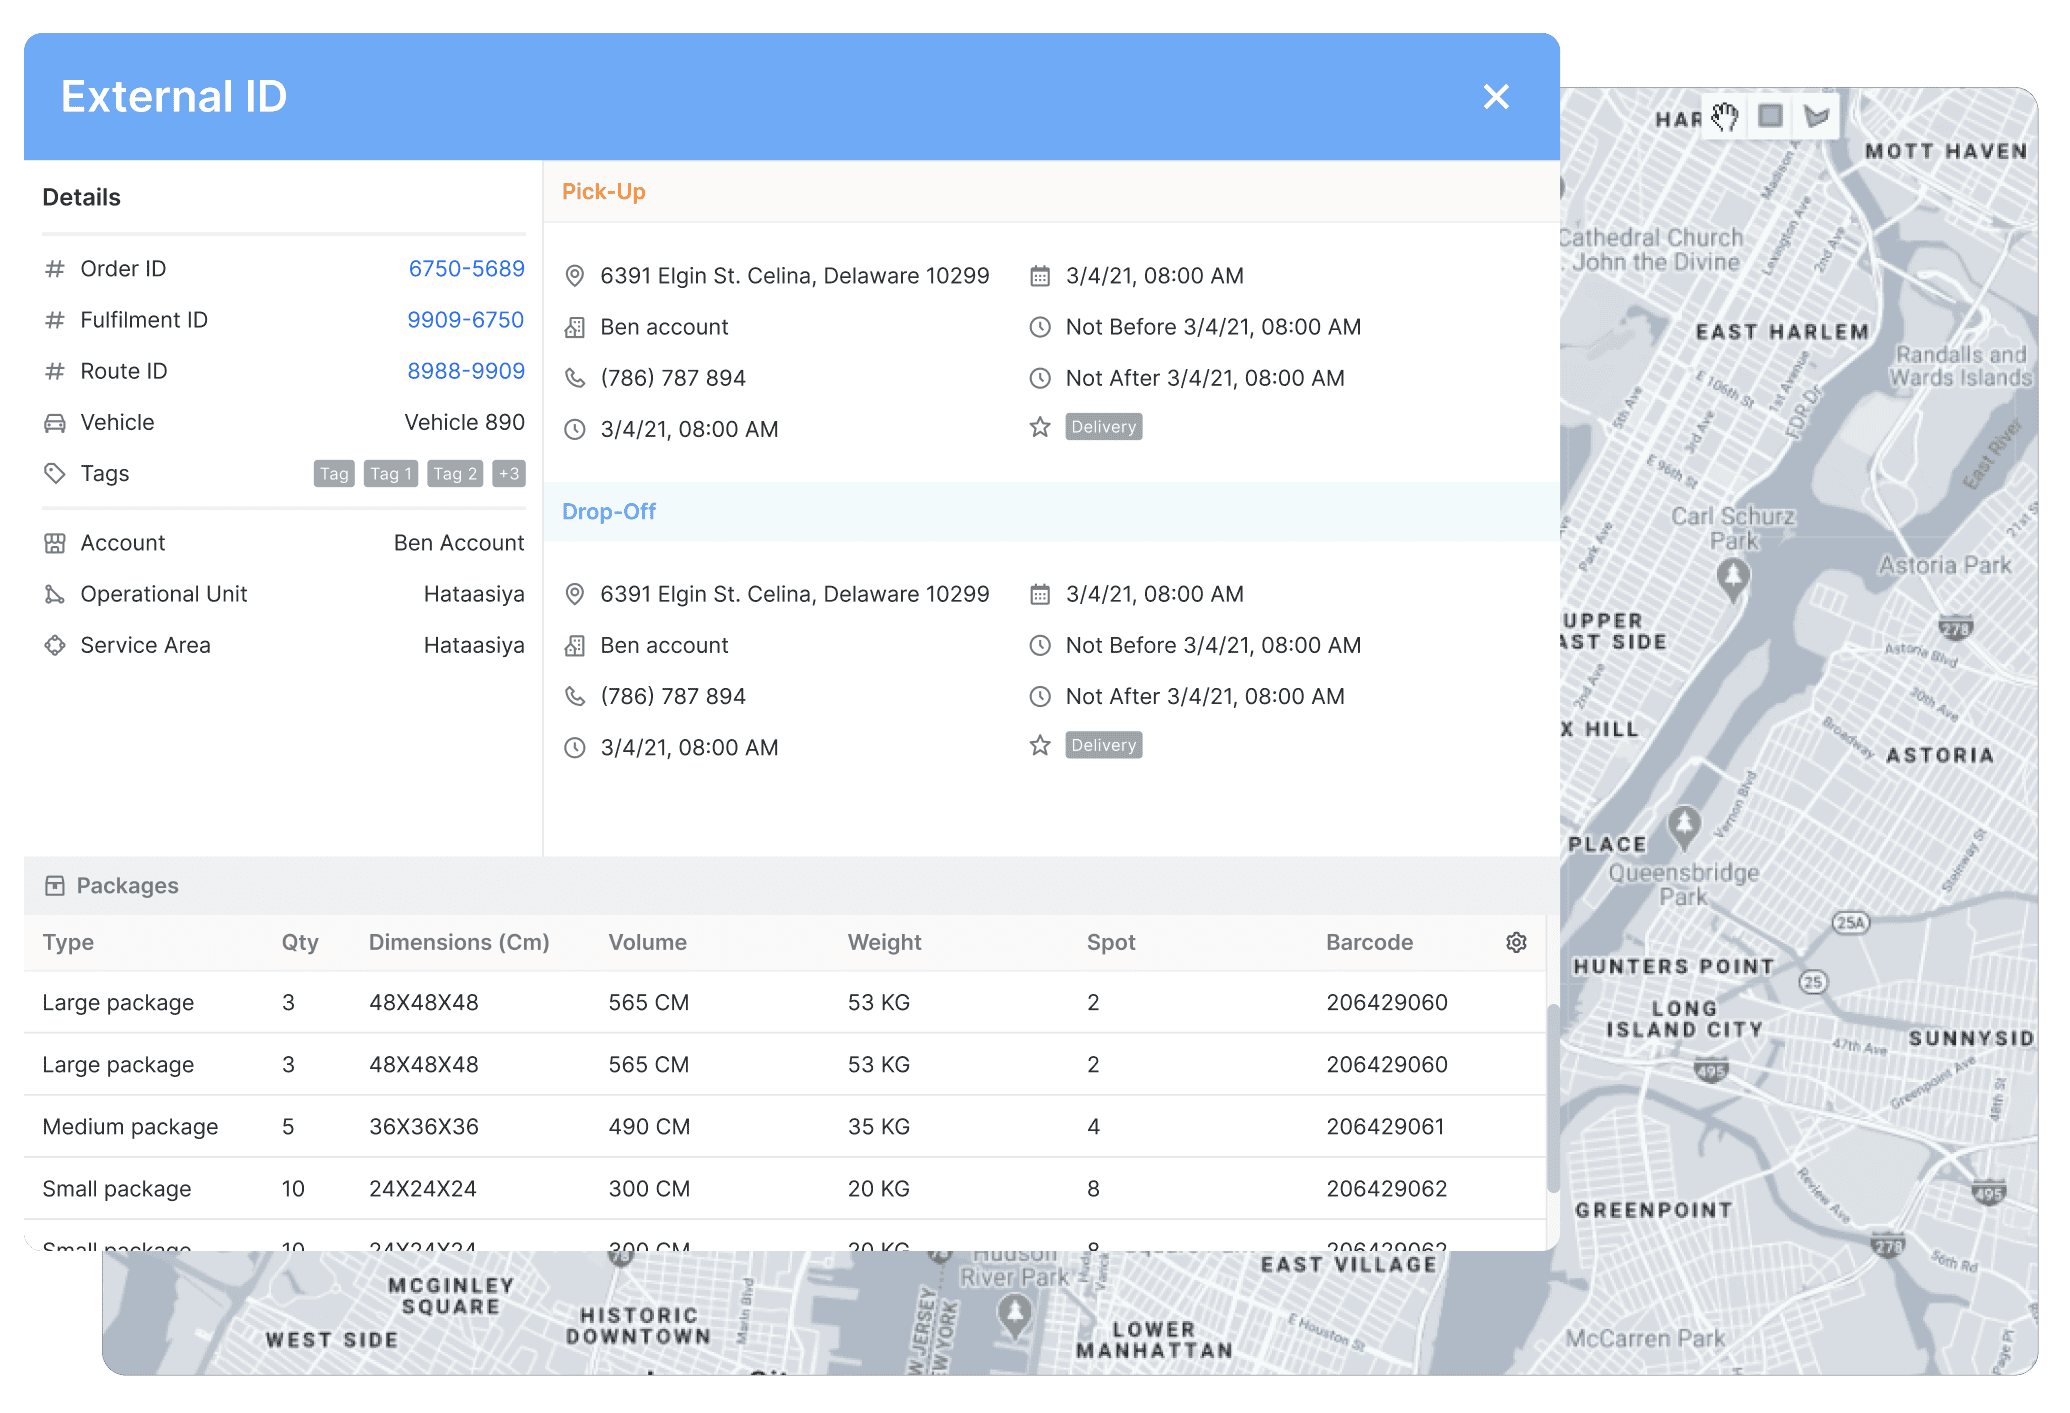Click the Tag 1 badge
The width and height of the screenshot is (2070, 1413).
click(391, 474)
